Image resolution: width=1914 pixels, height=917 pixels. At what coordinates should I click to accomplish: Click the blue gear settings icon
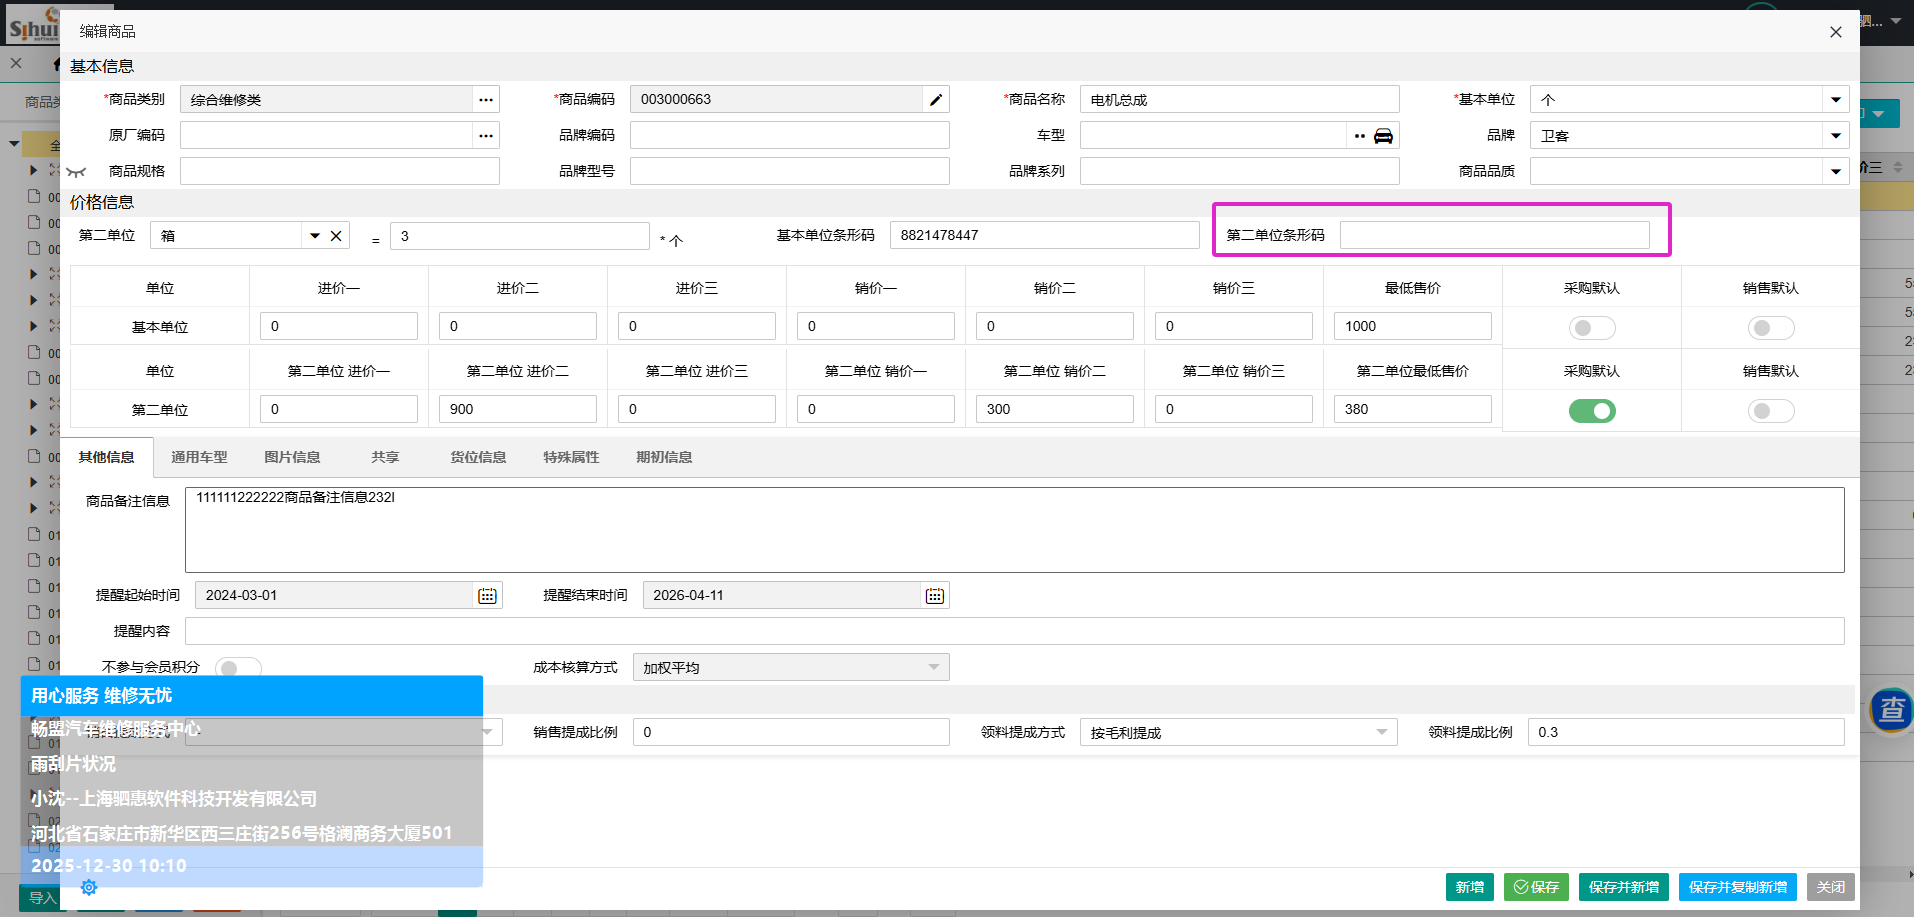pyautogui.click(x=89, y=888)
